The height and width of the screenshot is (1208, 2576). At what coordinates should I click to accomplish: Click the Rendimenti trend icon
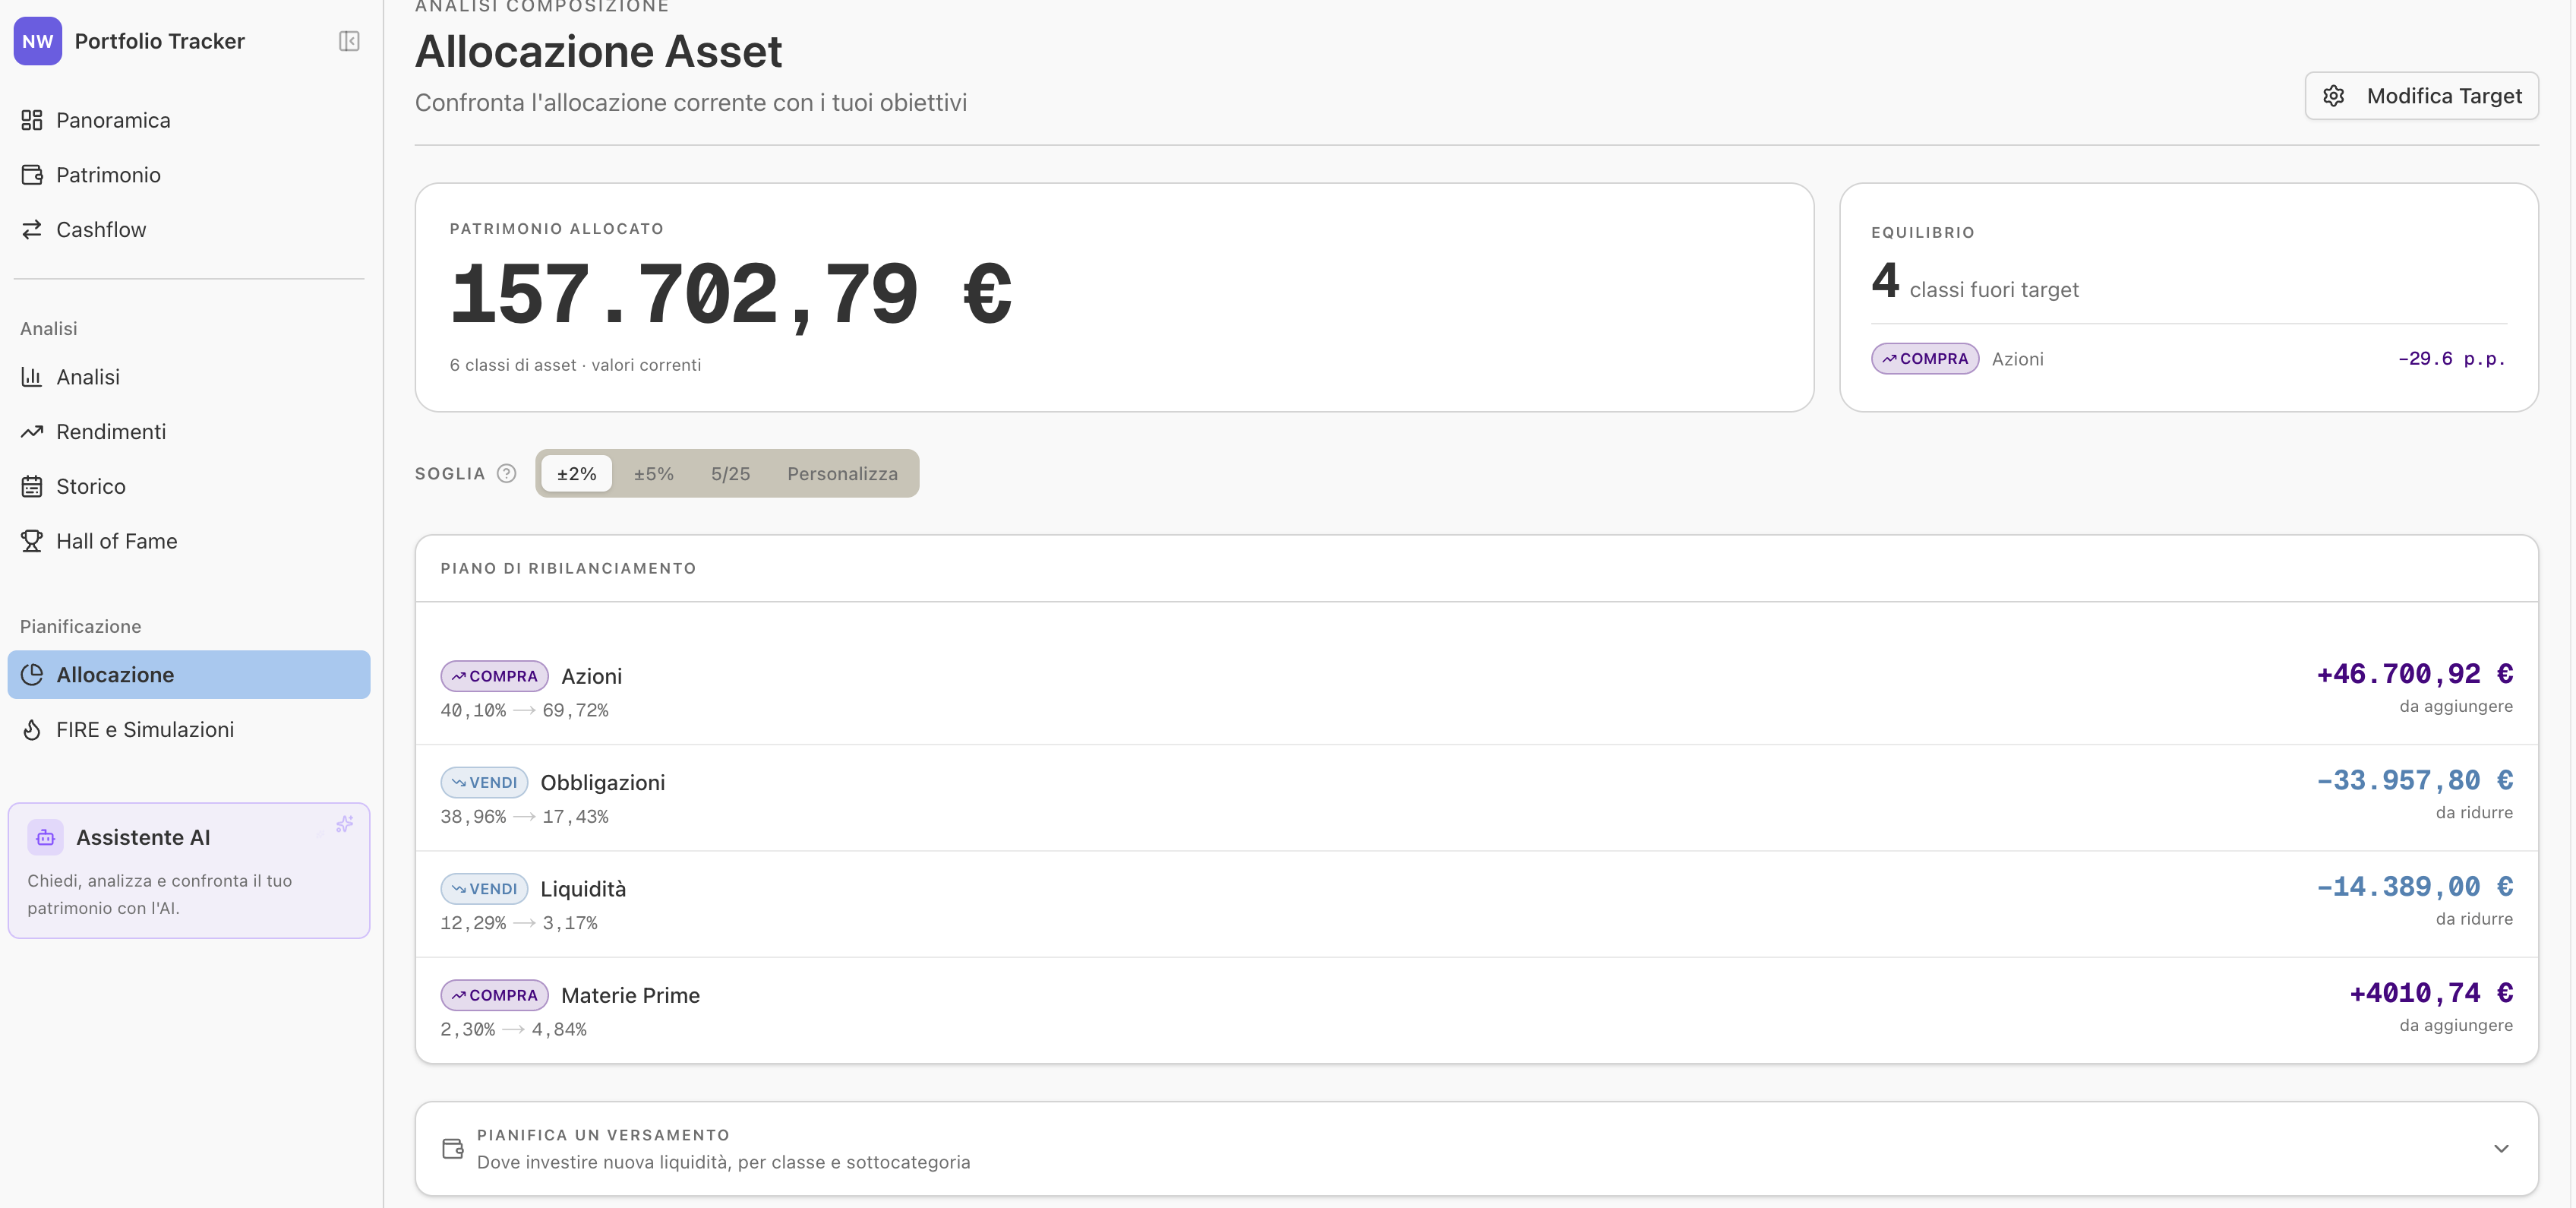(32, 432)
